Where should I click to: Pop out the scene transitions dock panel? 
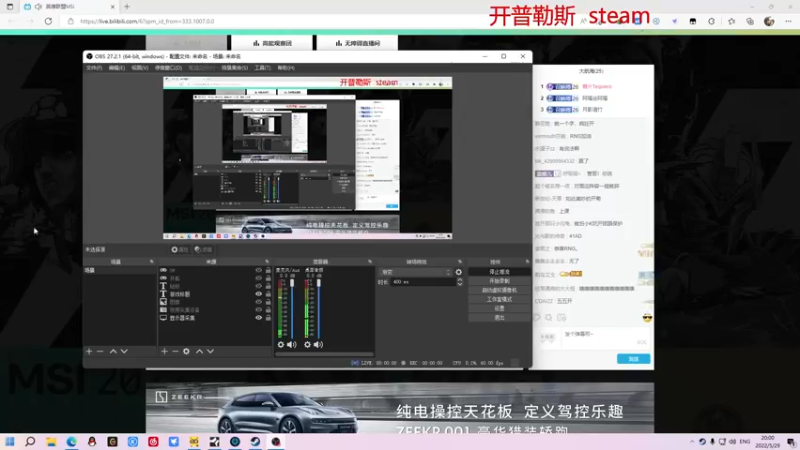click(x=460, y=262)
